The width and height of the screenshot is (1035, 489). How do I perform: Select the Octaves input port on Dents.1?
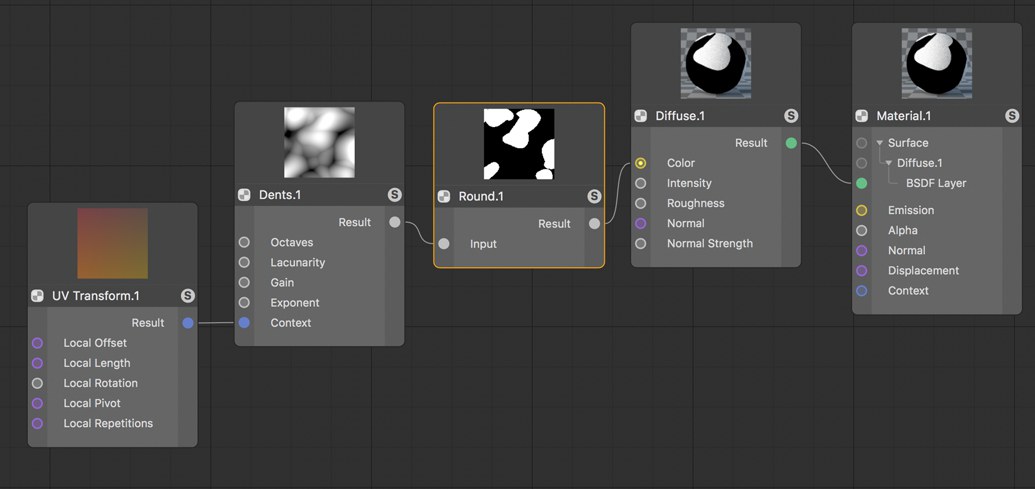[x=244, y=242]
